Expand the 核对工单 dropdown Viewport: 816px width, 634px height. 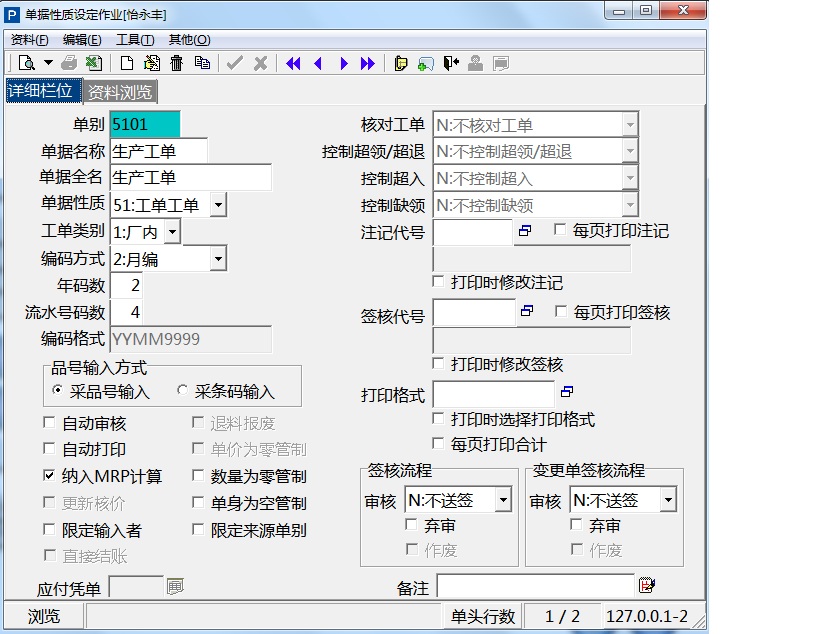630,125
